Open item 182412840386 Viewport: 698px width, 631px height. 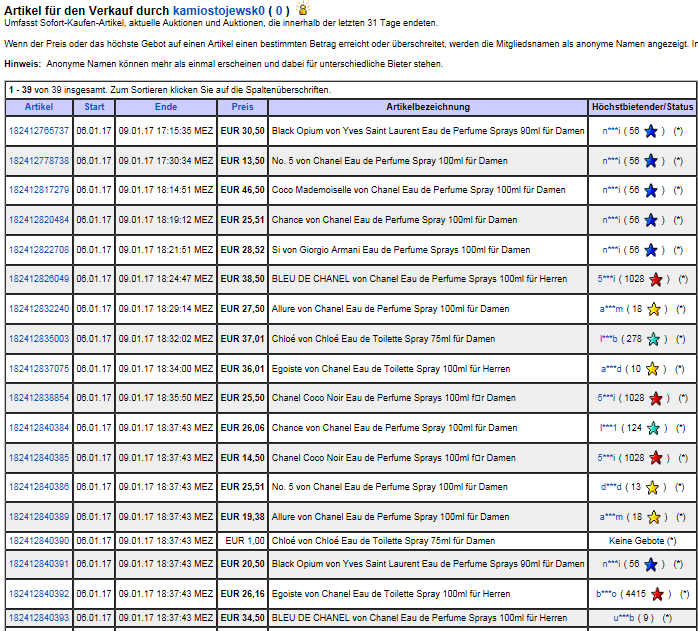coord(39,487)
